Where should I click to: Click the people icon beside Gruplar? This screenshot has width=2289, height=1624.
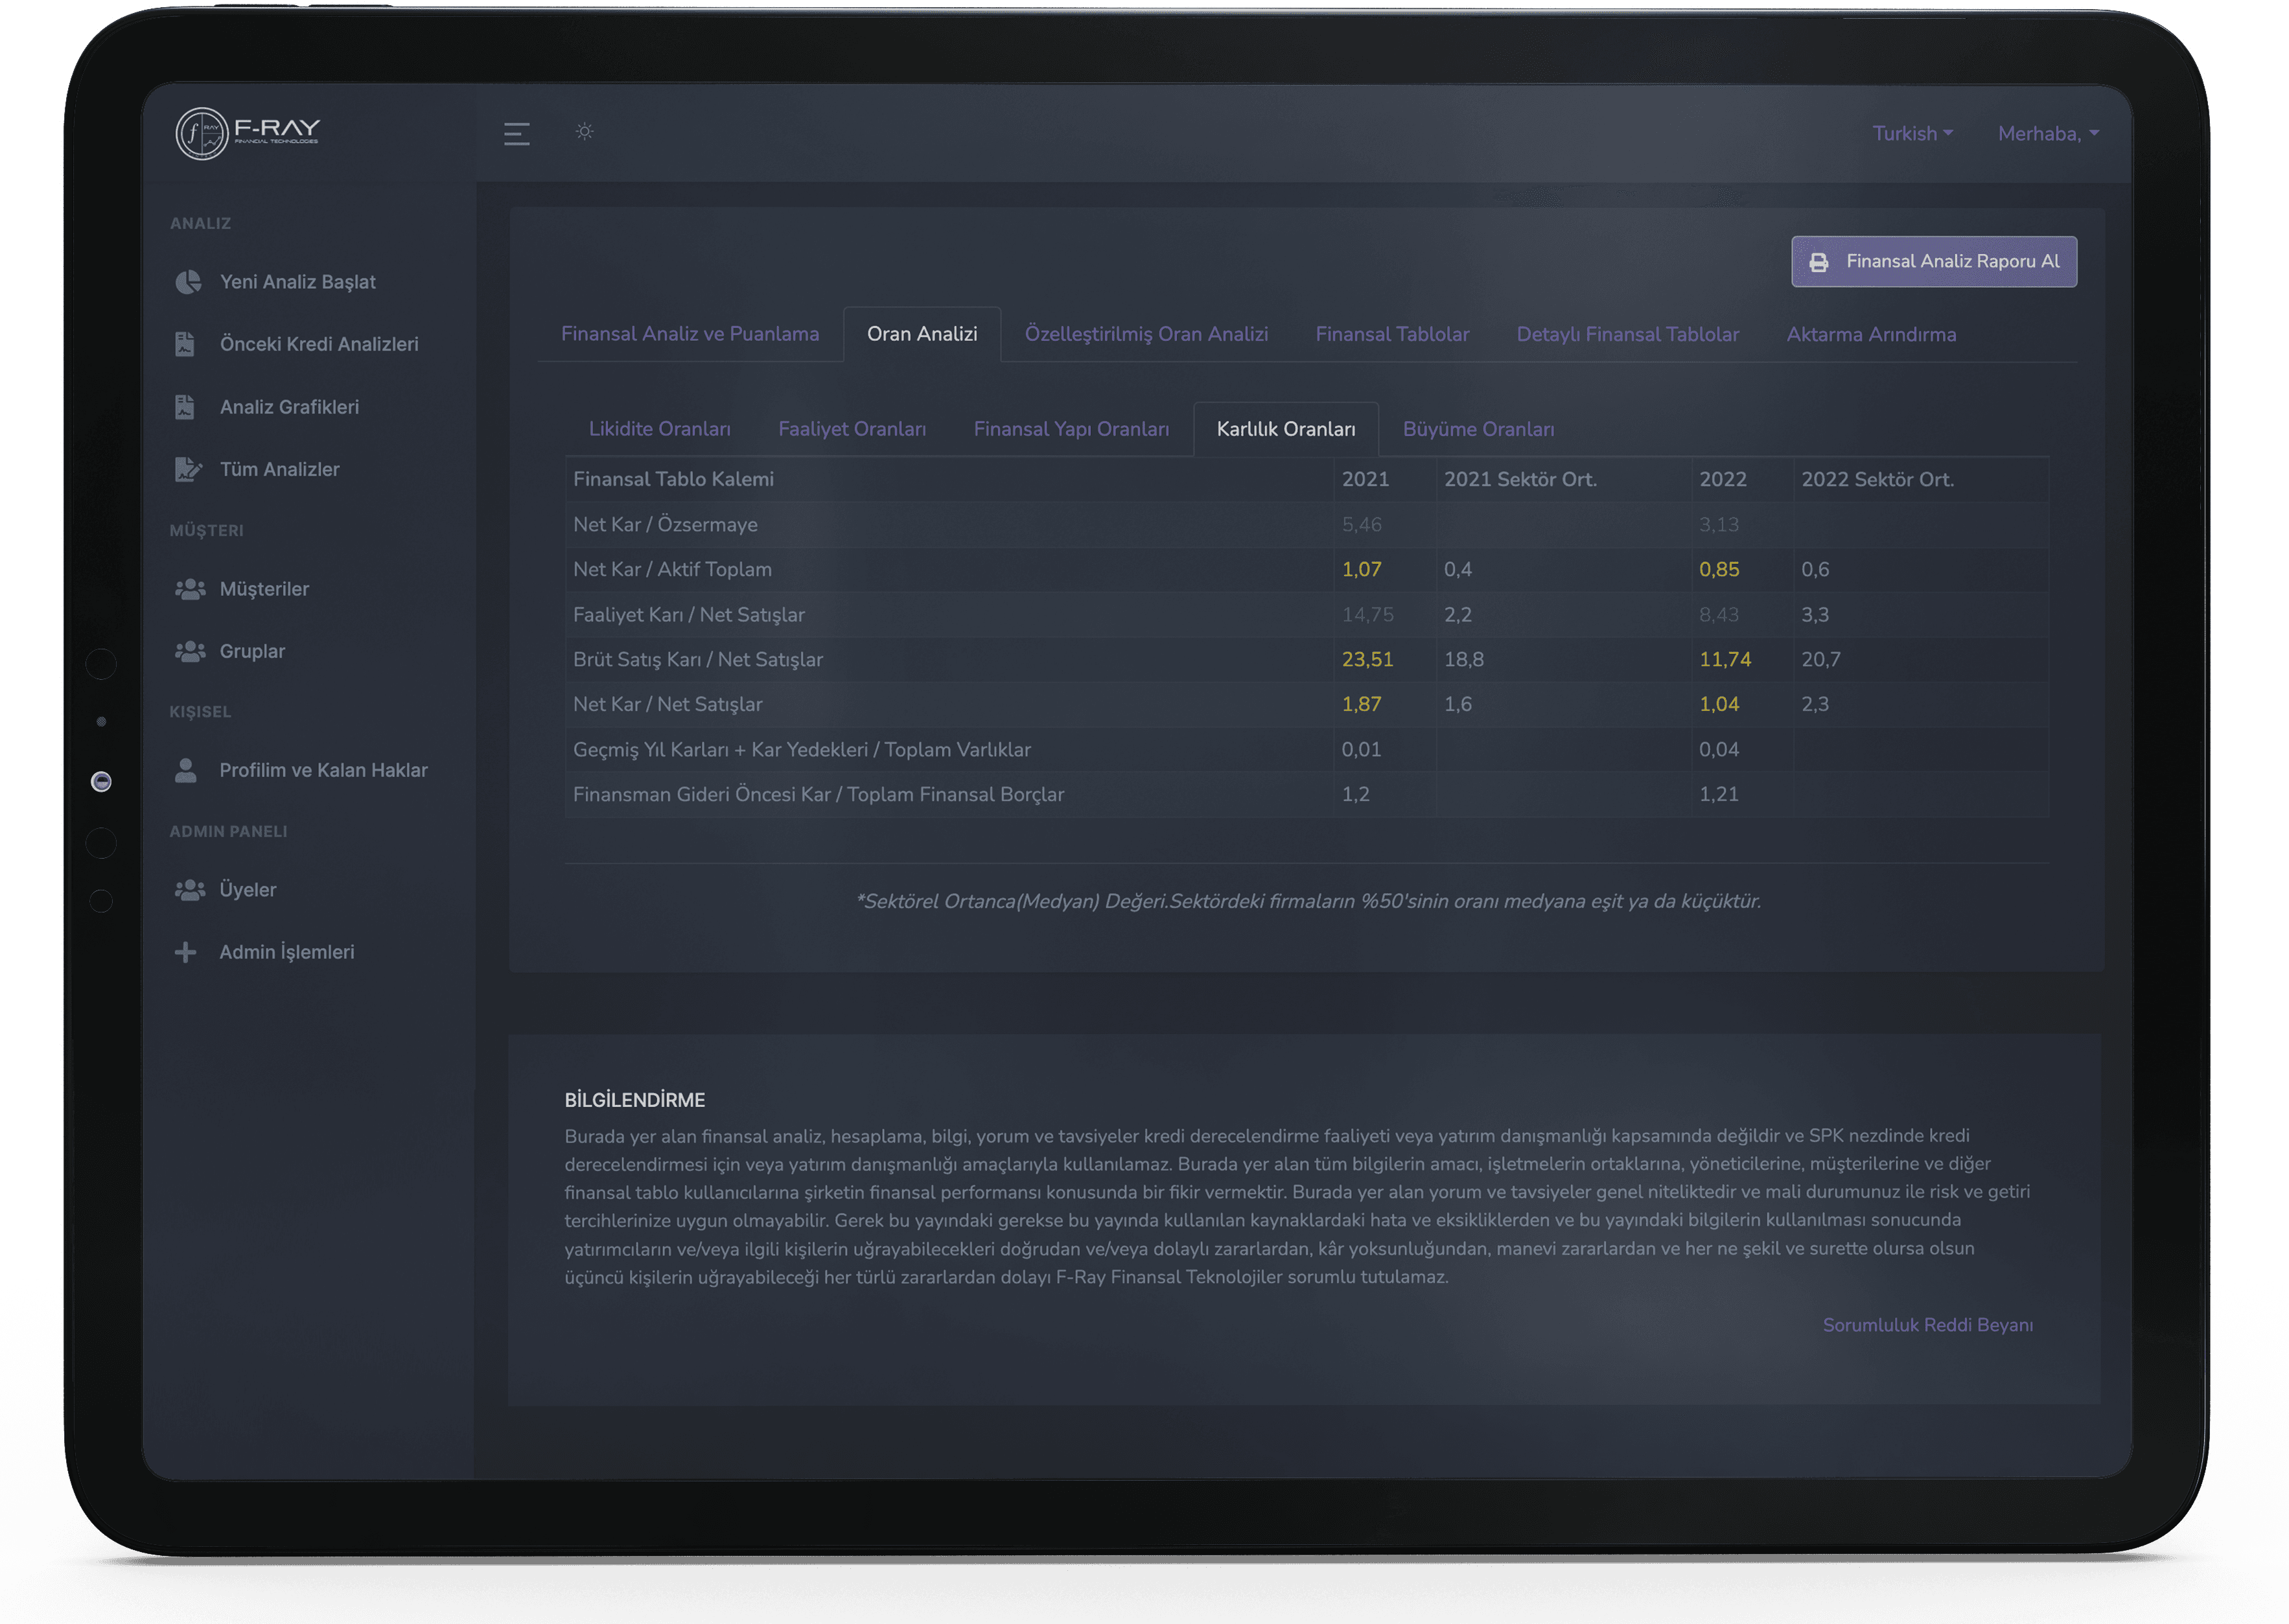190,651
